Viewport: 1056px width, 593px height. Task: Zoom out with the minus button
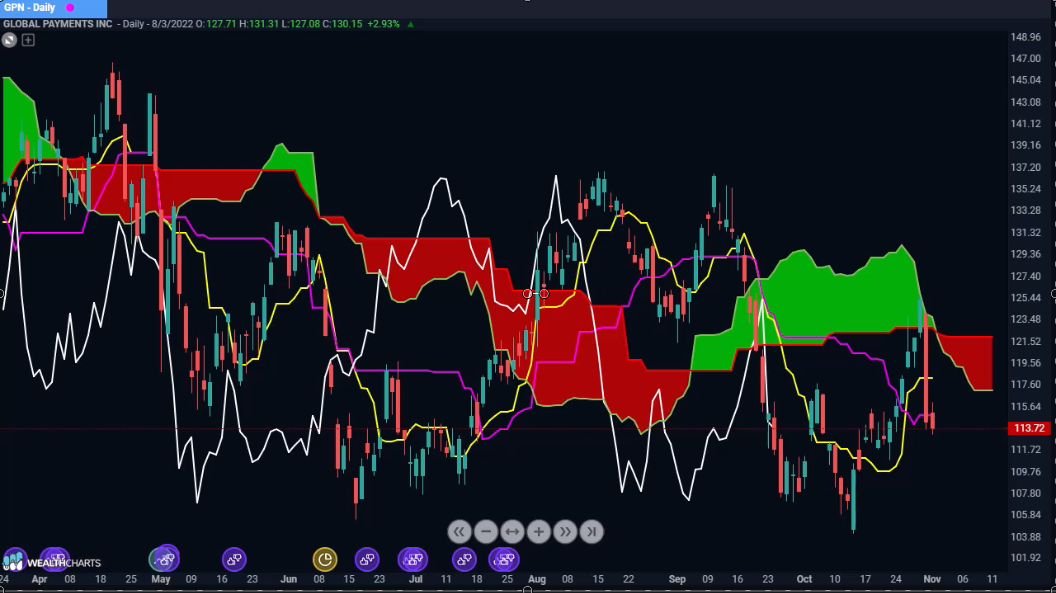(486, 532)
